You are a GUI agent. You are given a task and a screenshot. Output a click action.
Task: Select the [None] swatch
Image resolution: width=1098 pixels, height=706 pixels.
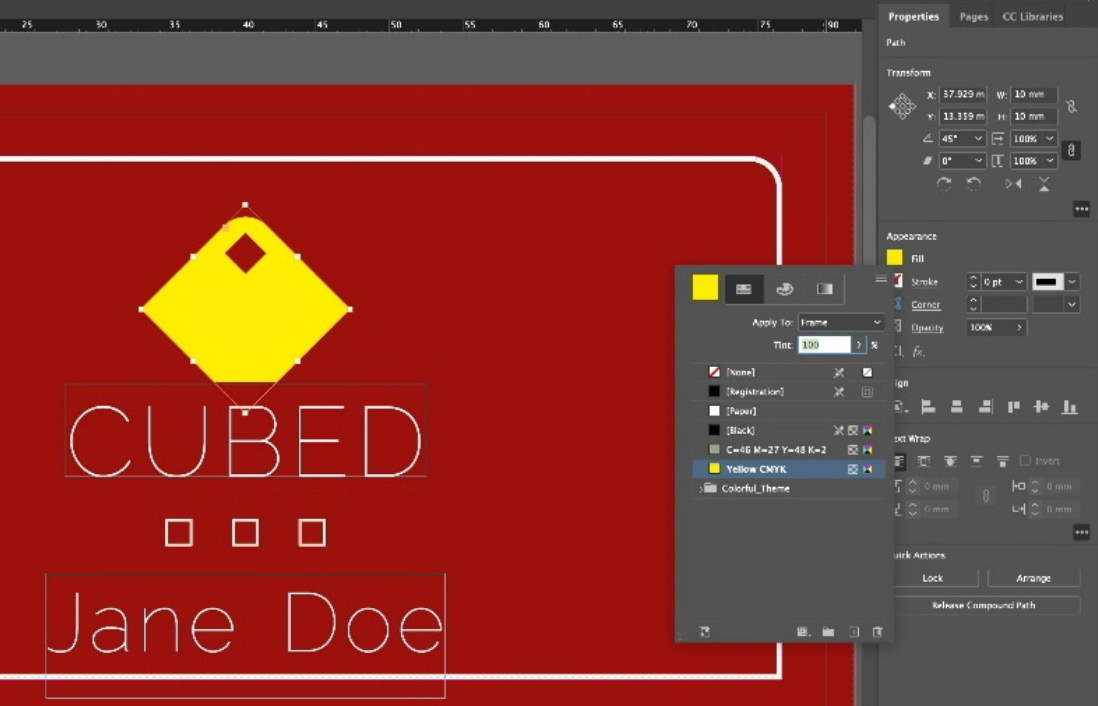[x=788, y=372]
